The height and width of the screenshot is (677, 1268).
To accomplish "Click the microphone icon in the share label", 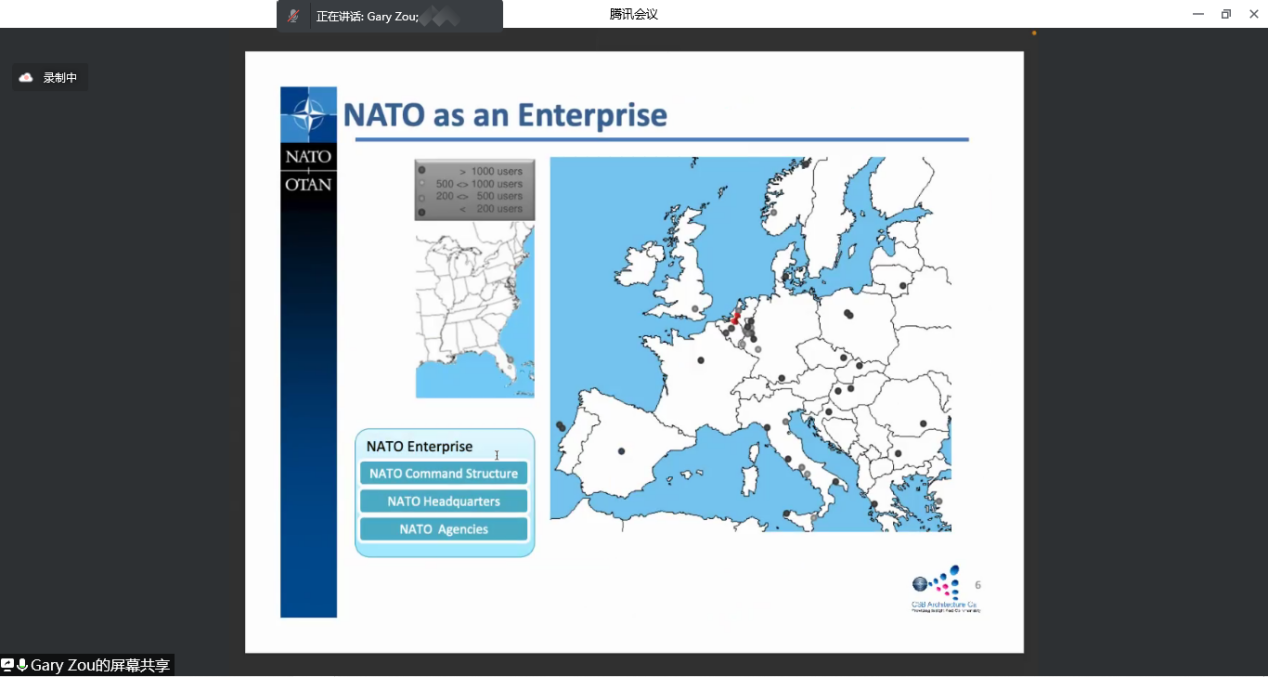I will point(22,665).
